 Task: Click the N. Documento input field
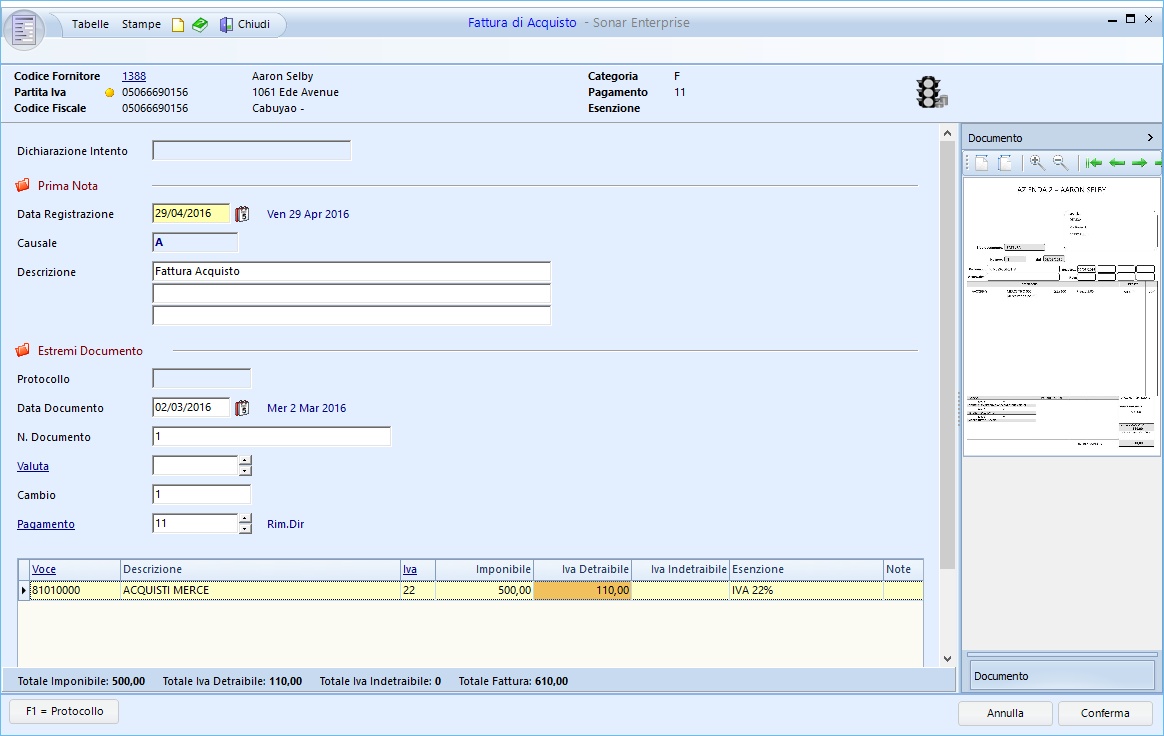[271, 437]
